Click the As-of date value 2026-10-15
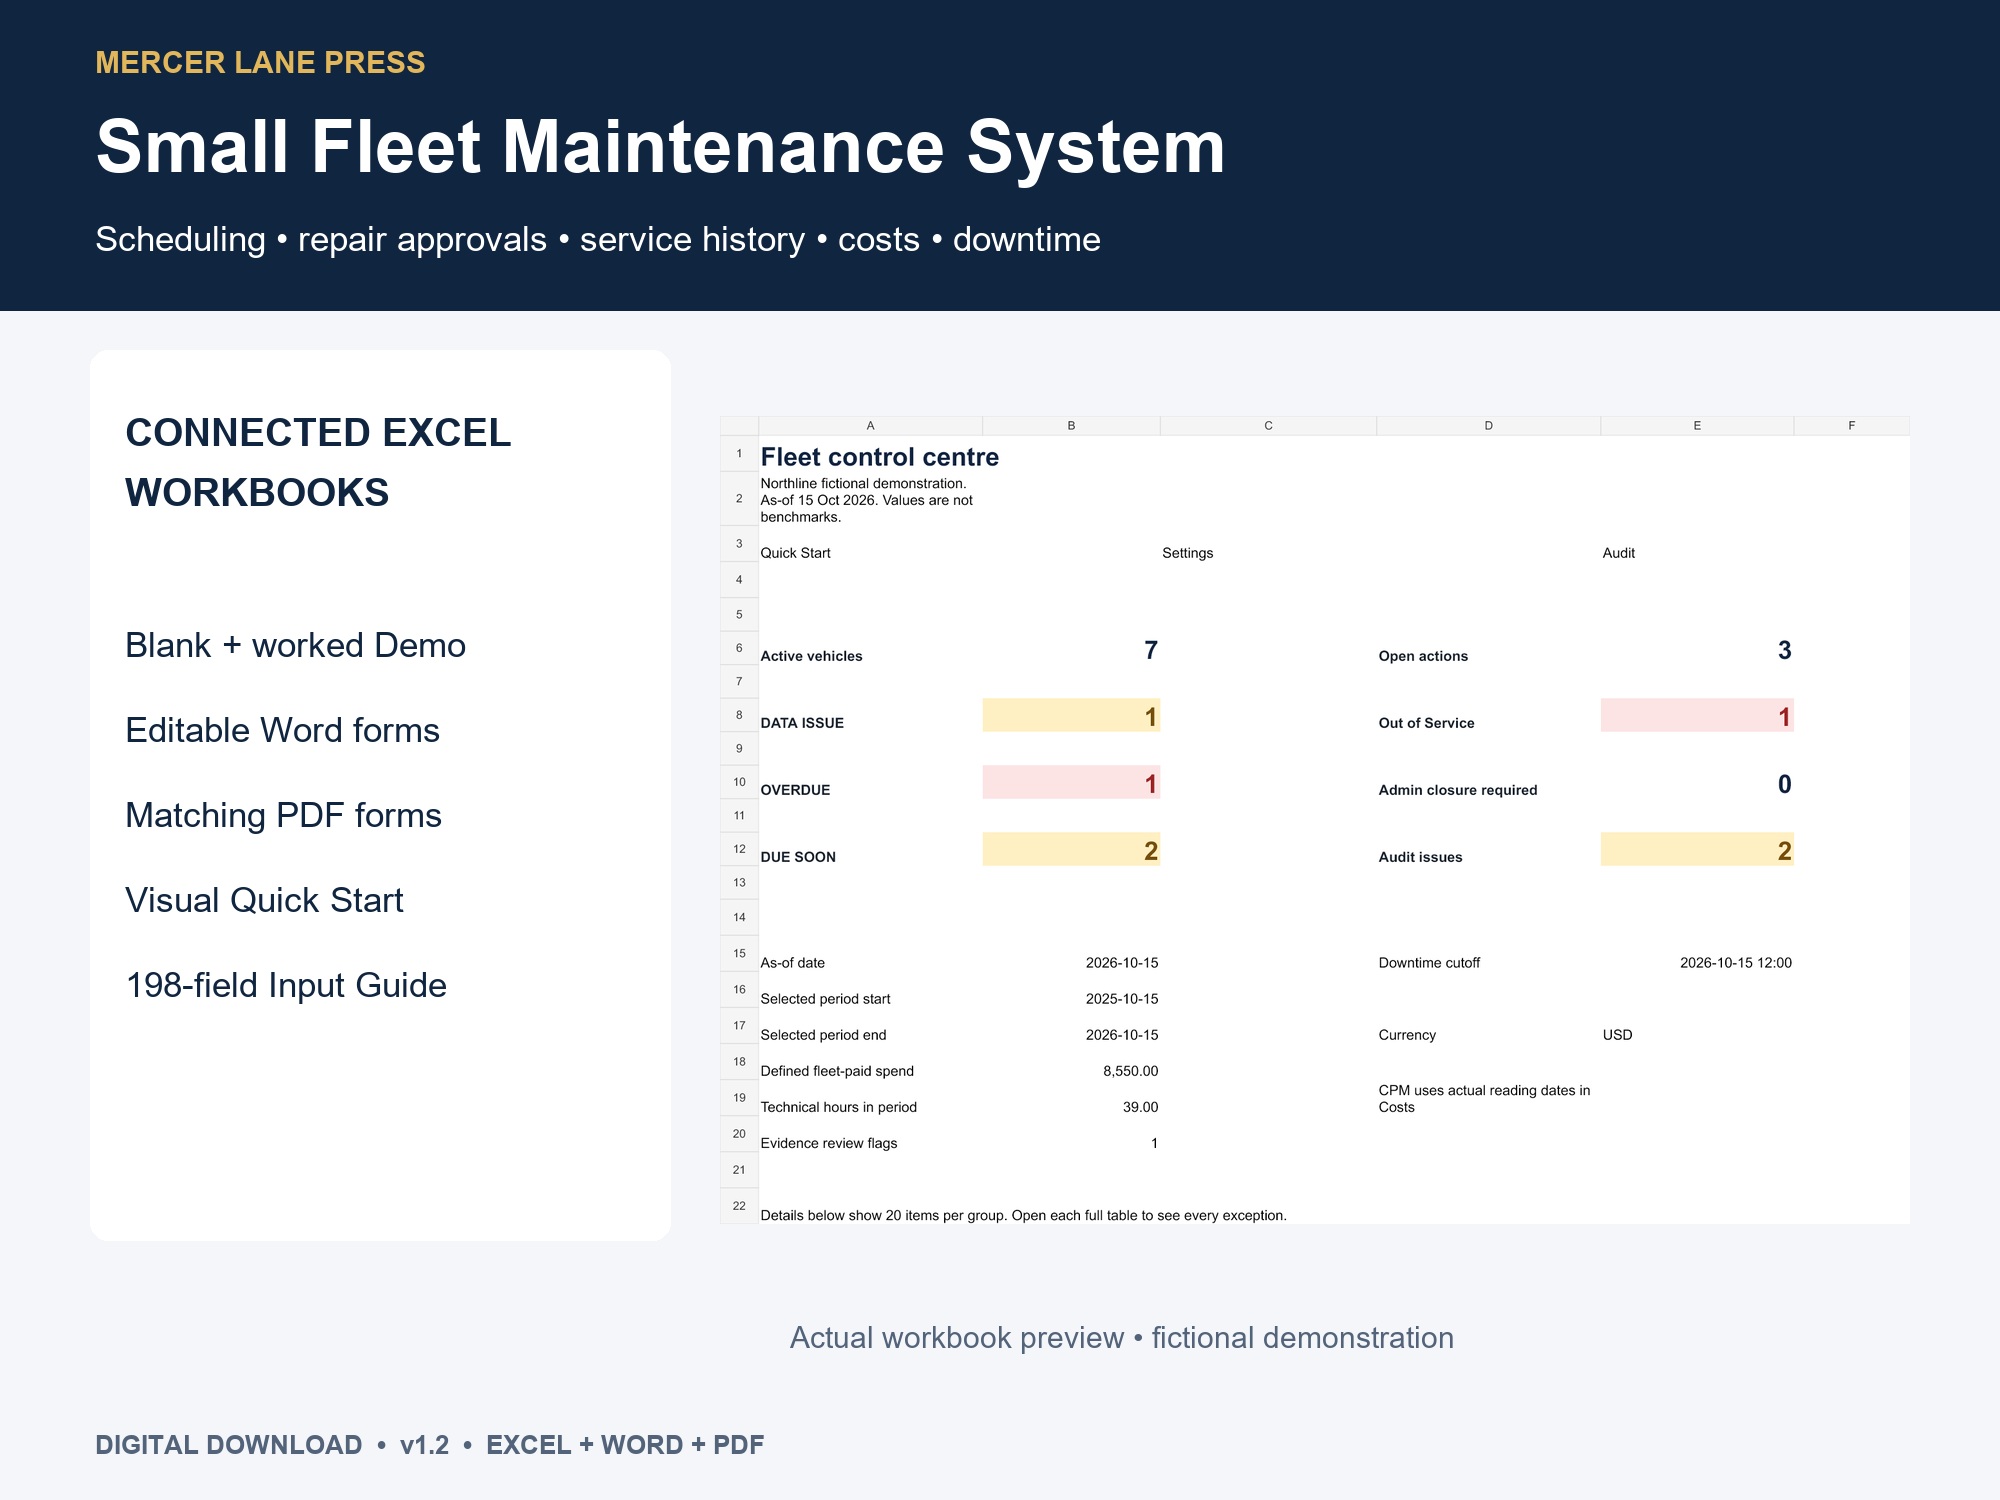The width and height of the screenshot is (2000, 1500). [x=1122, y=963]
